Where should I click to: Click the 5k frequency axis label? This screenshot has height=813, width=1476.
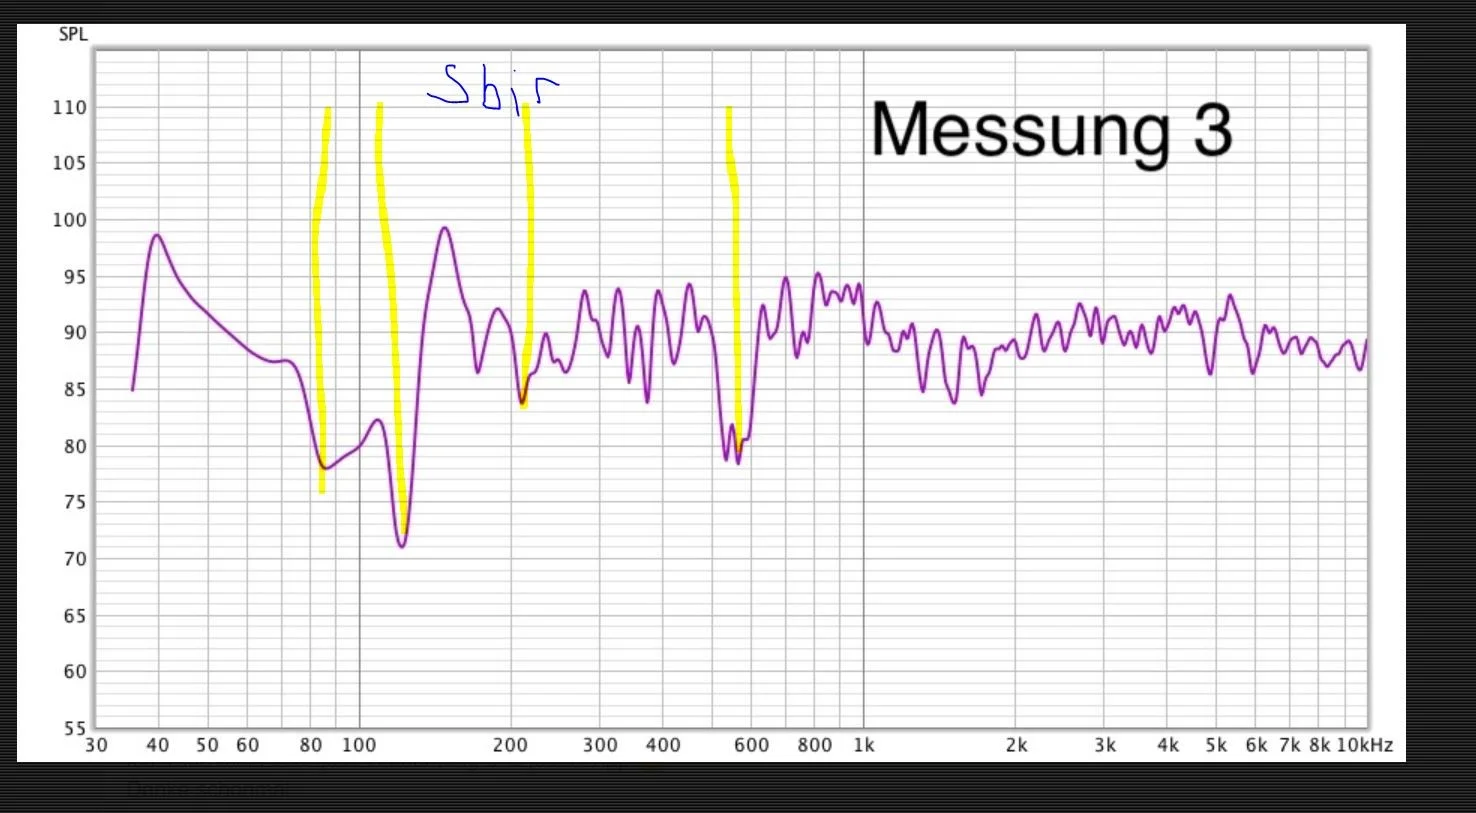pyautogui.click(x=1216, y=745)
